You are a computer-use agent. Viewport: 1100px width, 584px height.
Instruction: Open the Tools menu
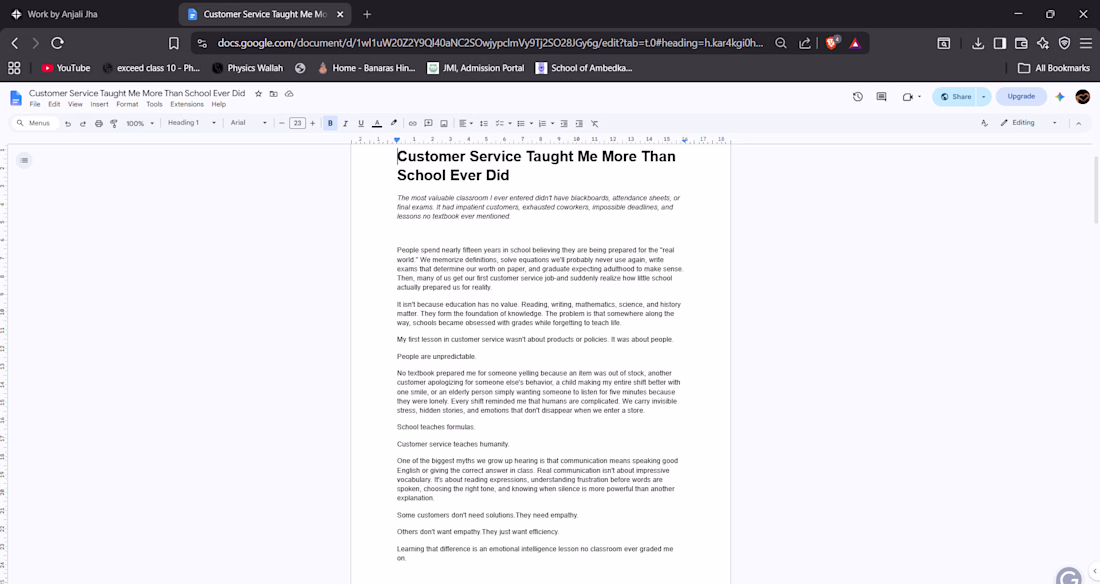point(154,105)
